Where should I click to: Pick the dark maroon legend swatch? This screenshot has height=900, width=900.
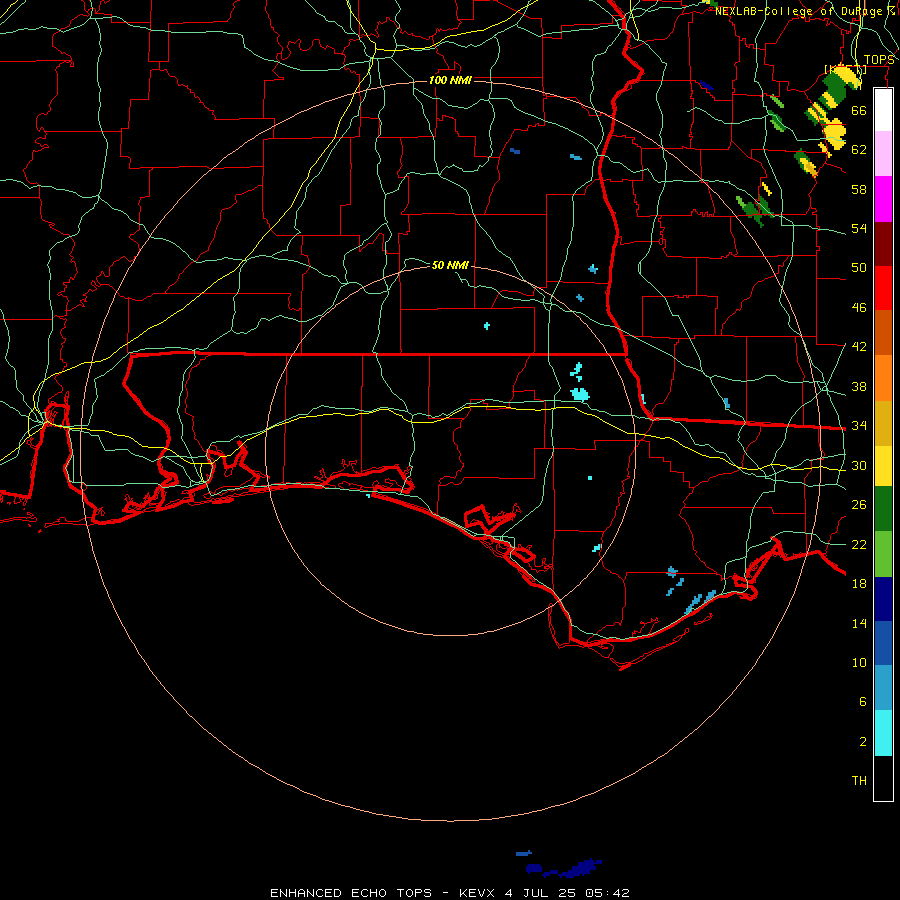[x=883, y=243]
